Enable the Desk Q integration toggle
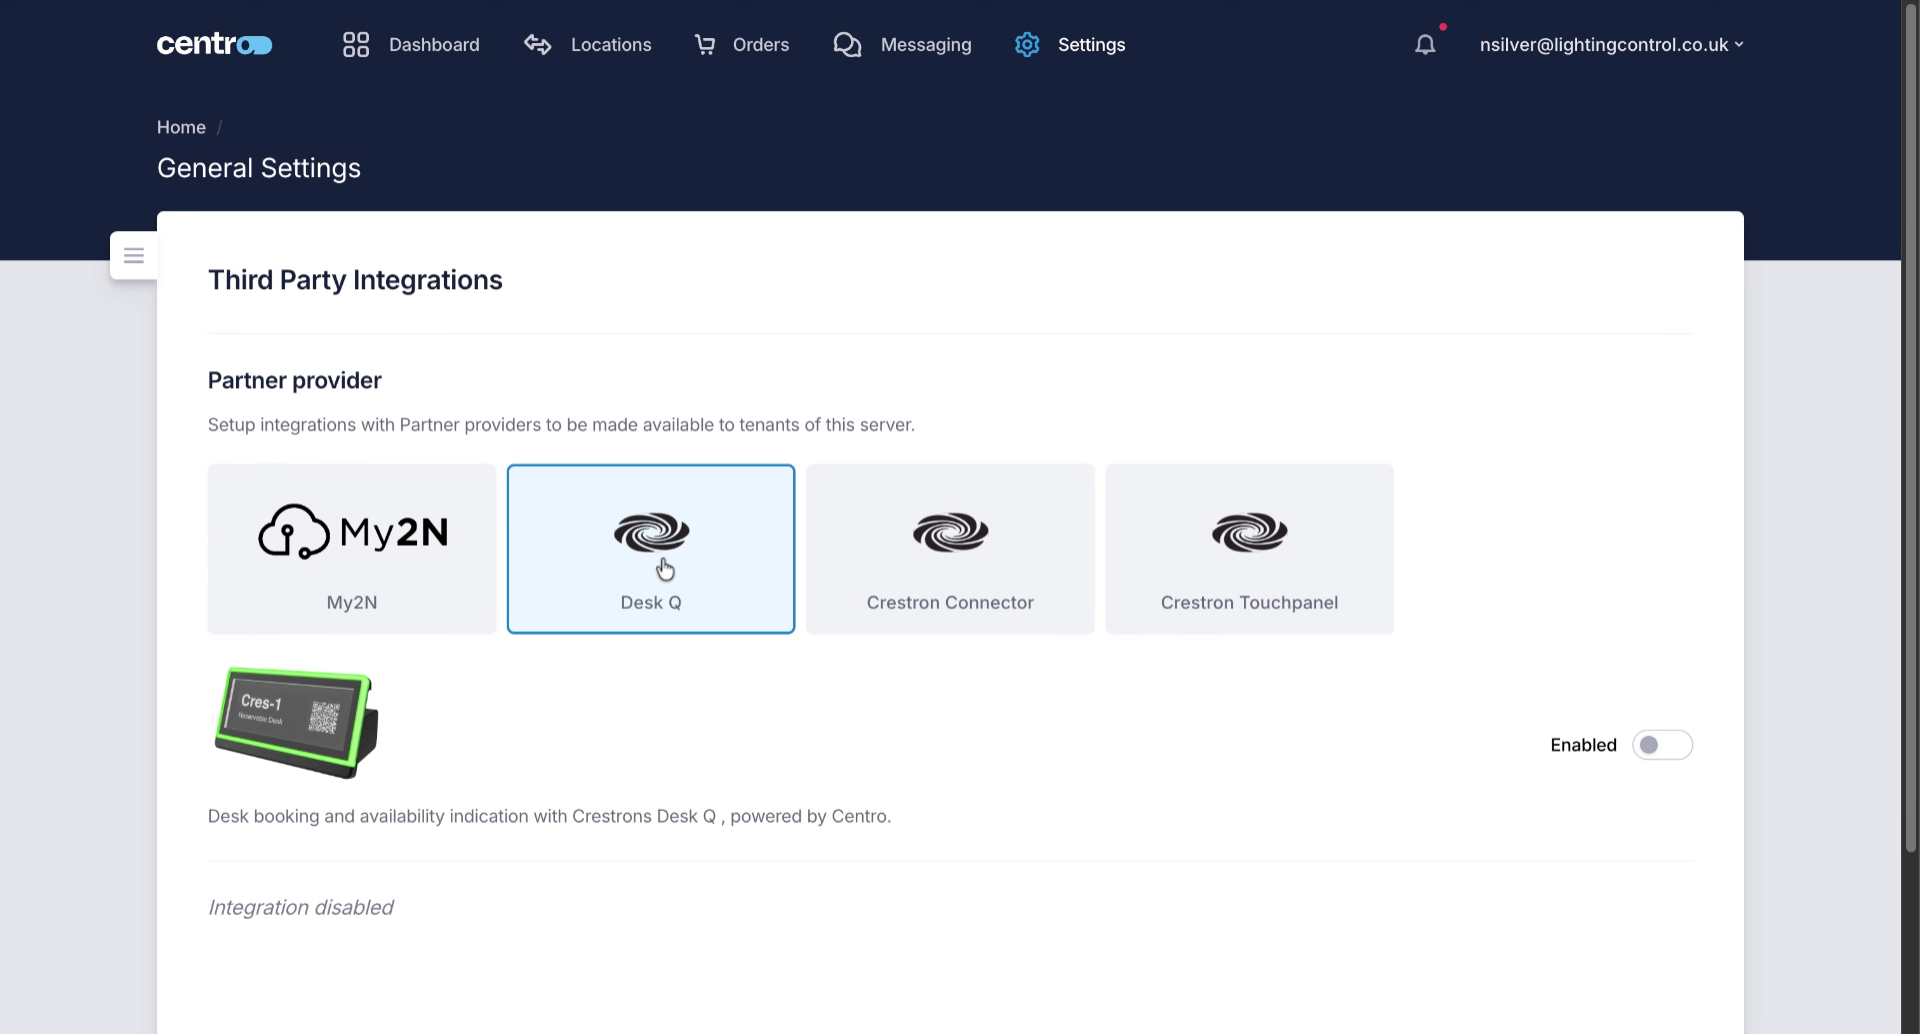This screenshot has height=1034, width=1920. [1662, 744]
